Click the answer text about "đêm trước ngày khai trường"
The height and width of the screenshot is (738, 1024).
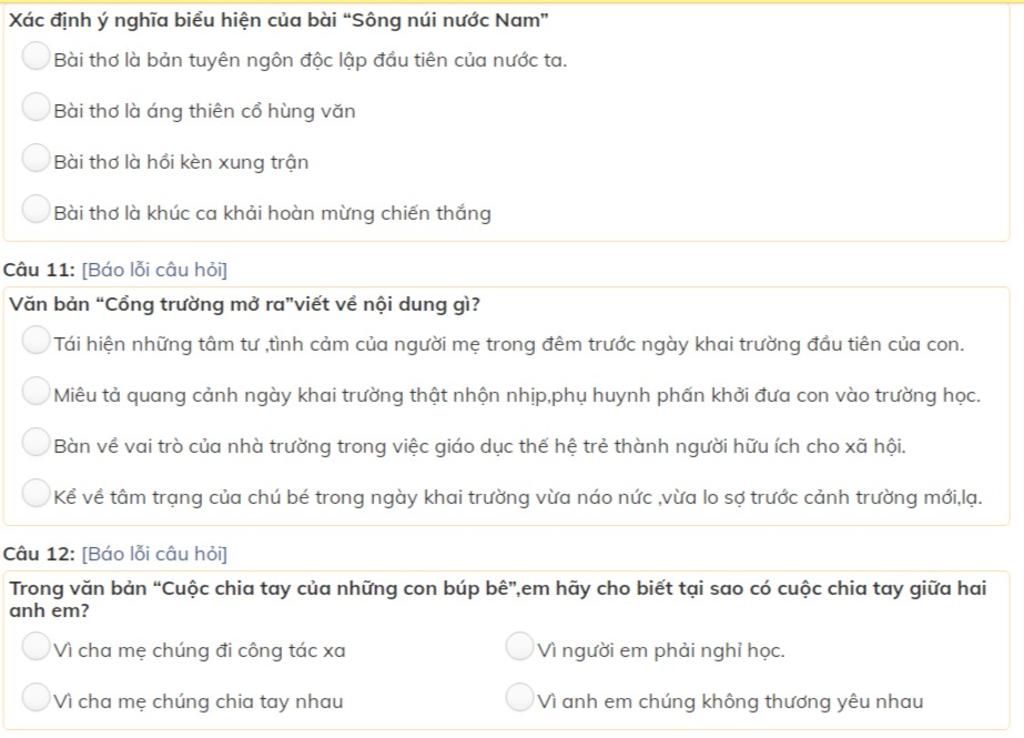click(x=509, y=344)
